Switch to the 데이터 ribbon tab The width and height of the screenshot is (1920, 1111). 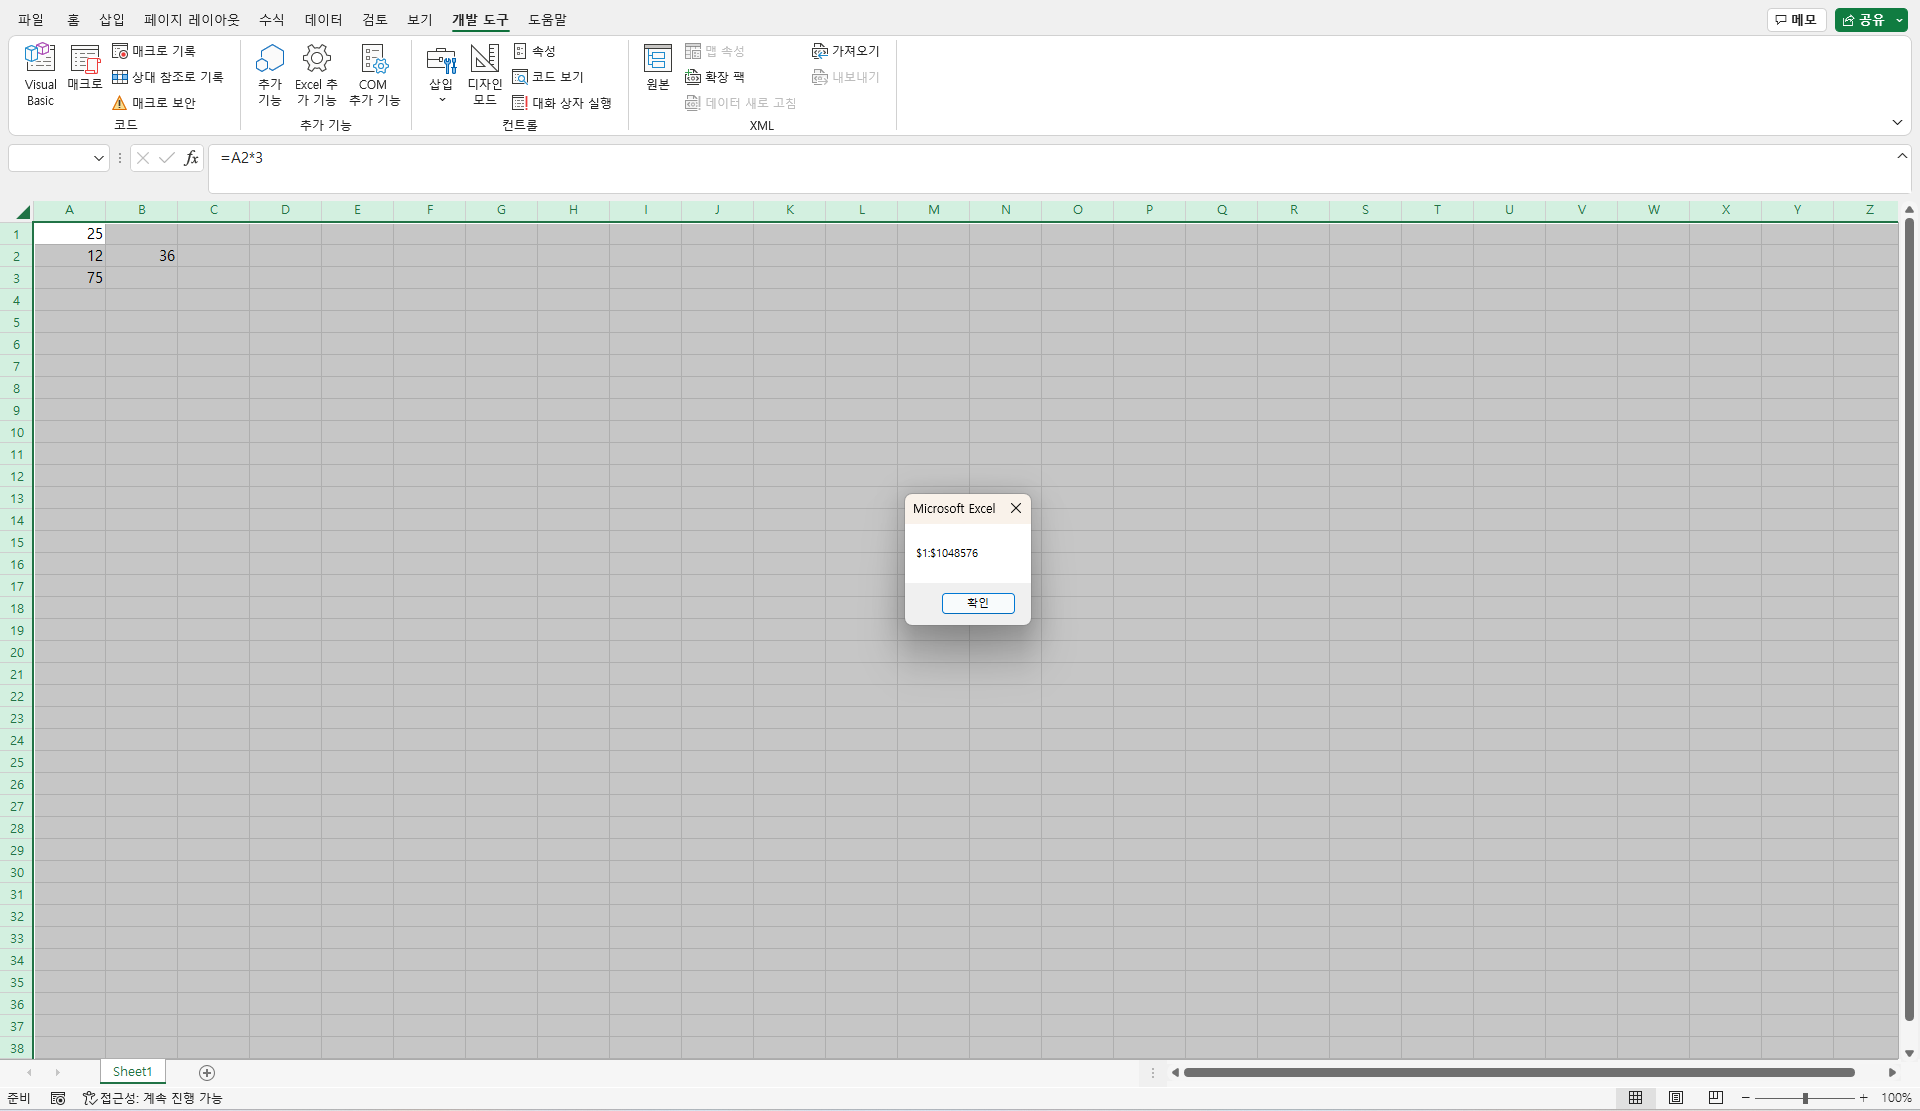click(x=323, y=20)
